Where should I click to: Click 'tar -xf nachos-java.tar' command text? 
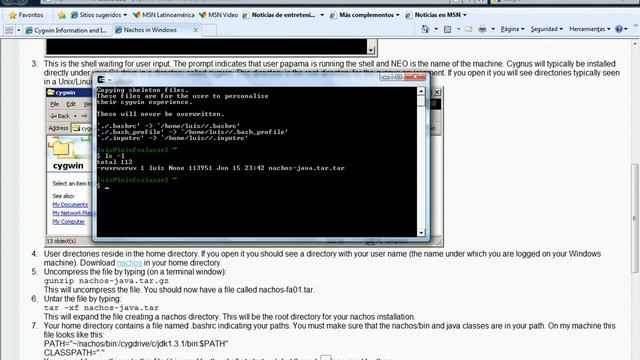(101, 308)
